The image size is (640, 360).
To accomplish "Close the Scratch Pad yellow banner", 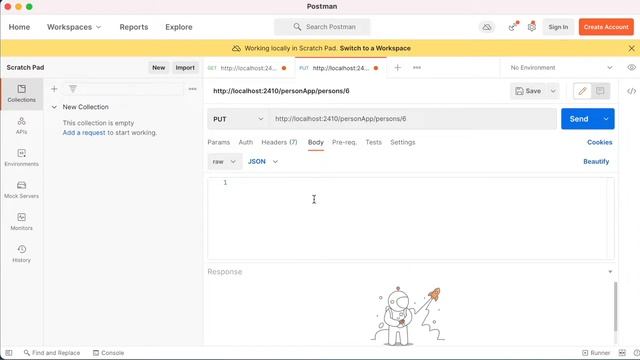I will (631, 48).
